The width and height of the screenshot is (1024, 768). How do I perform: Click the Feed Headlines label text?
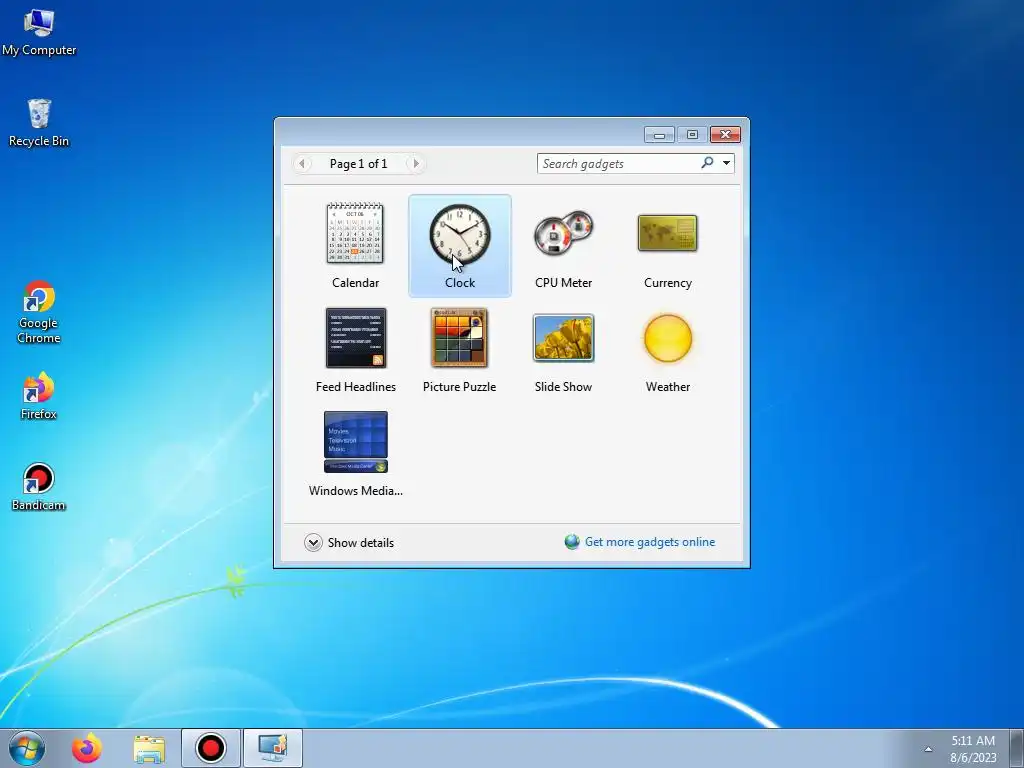(356, 387)
